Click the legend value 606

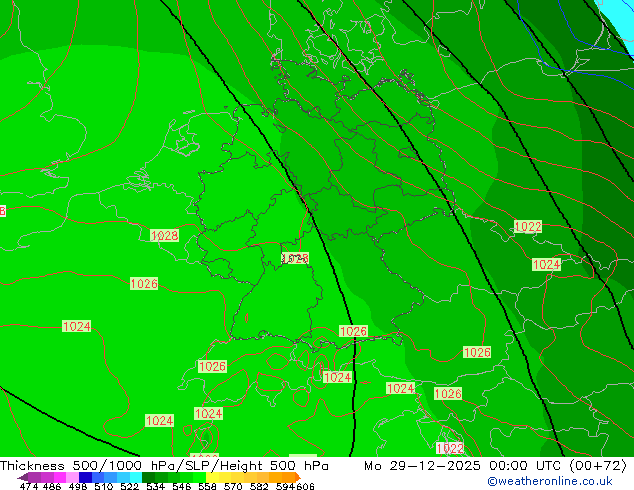[305, 486]
